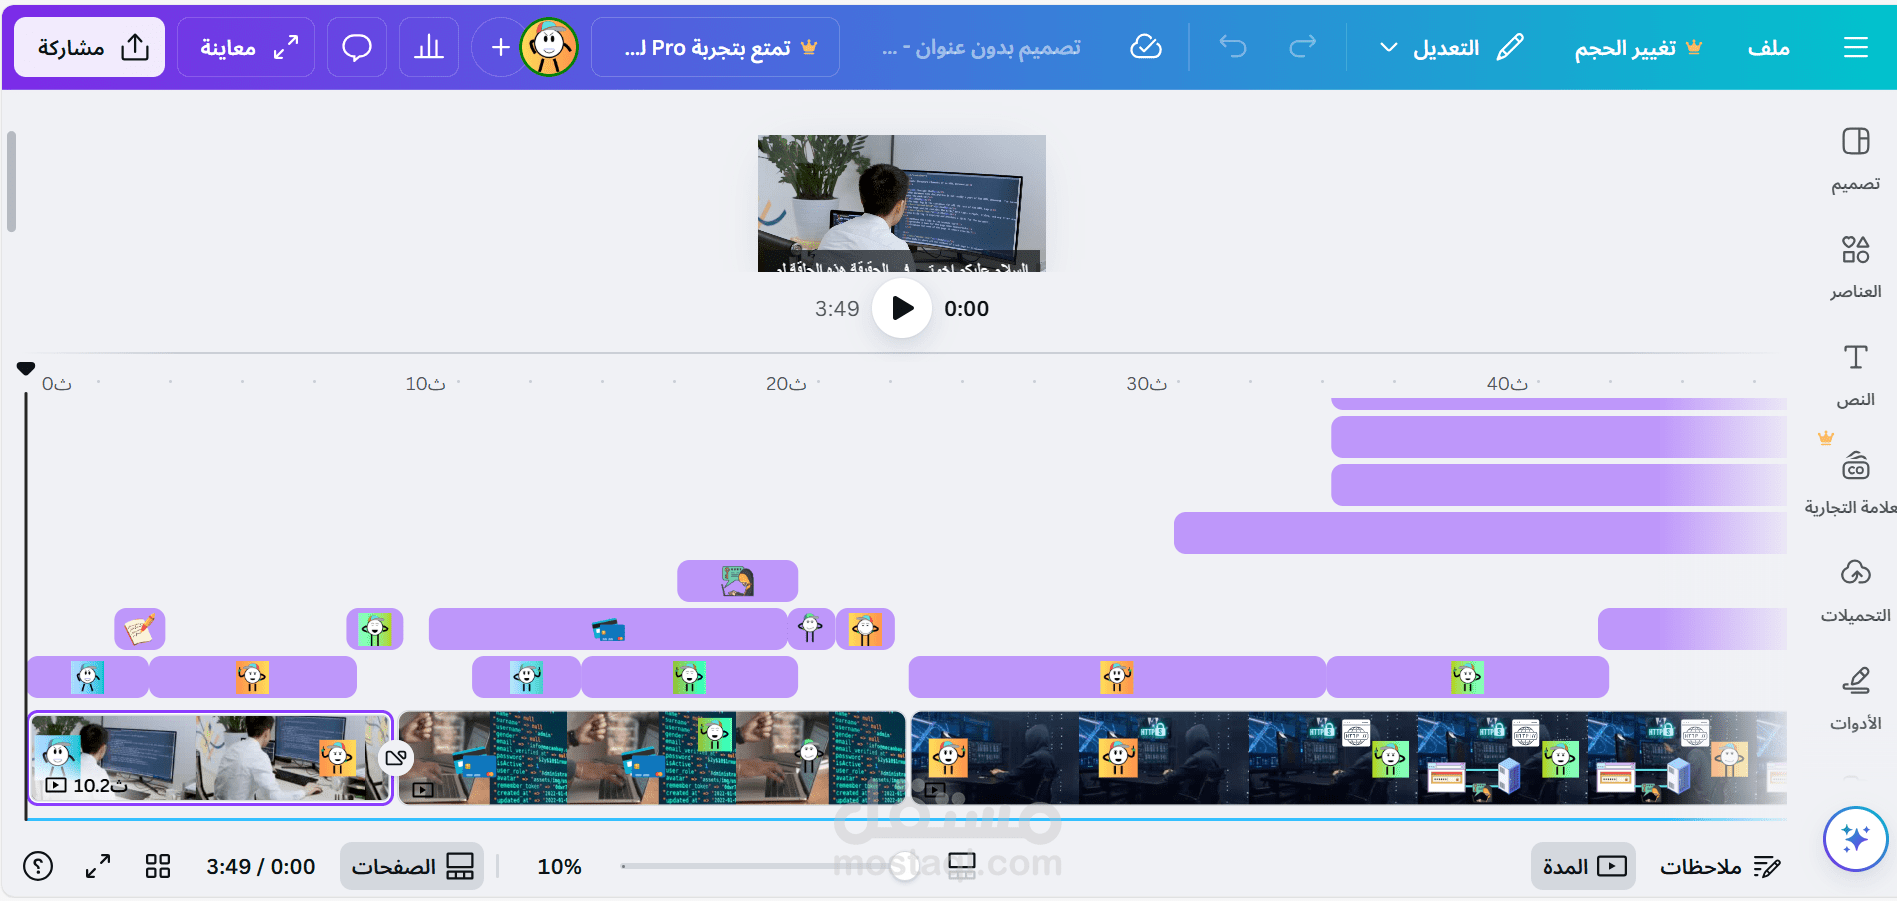
Task: Click the playhead marker at 0 seconds
Action: pos(26,368)
